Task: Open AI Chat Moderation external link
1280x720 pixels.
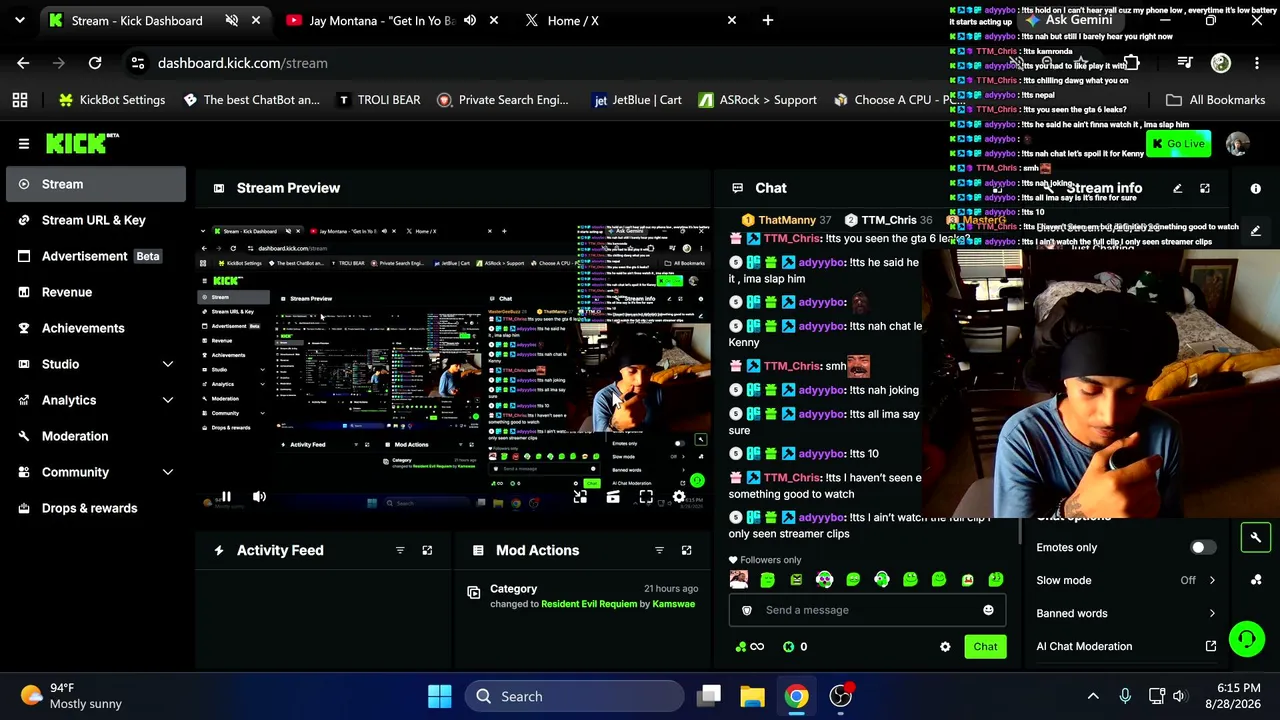Action: [x=1211, y=646]
